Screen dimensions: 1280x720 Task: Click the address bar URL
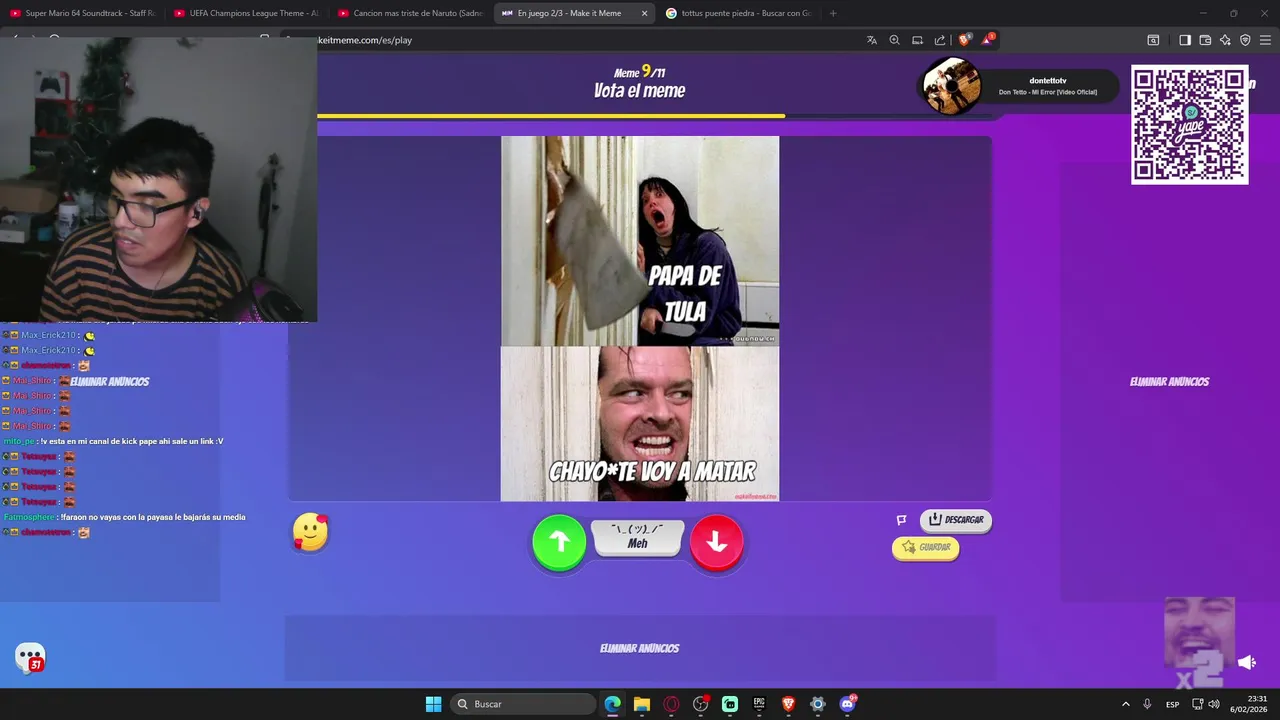point(365,40)
